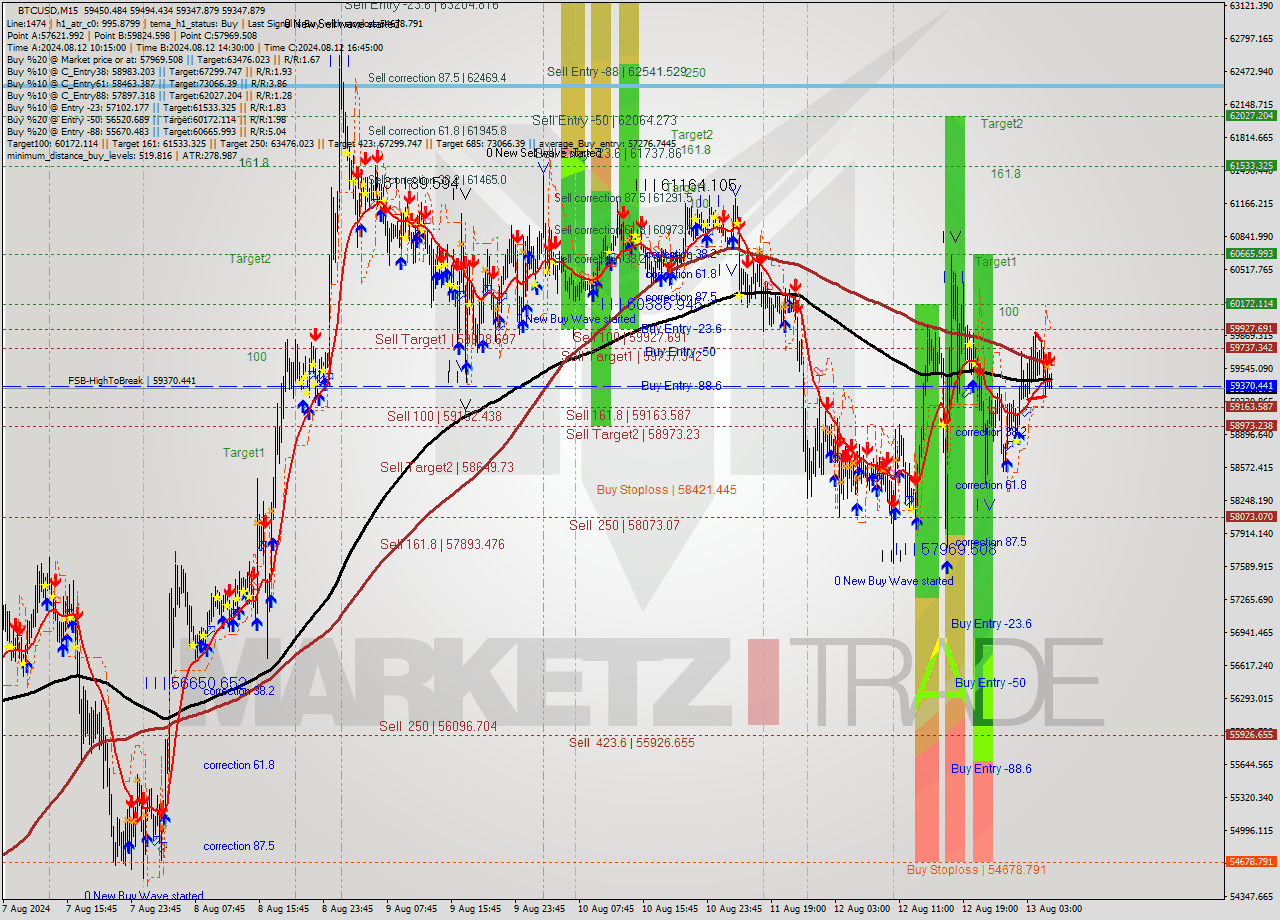Click the 54347.665 price axis value
Image resolution: width=1280 pixels, height=920 pixels.
pos(1251,897)
